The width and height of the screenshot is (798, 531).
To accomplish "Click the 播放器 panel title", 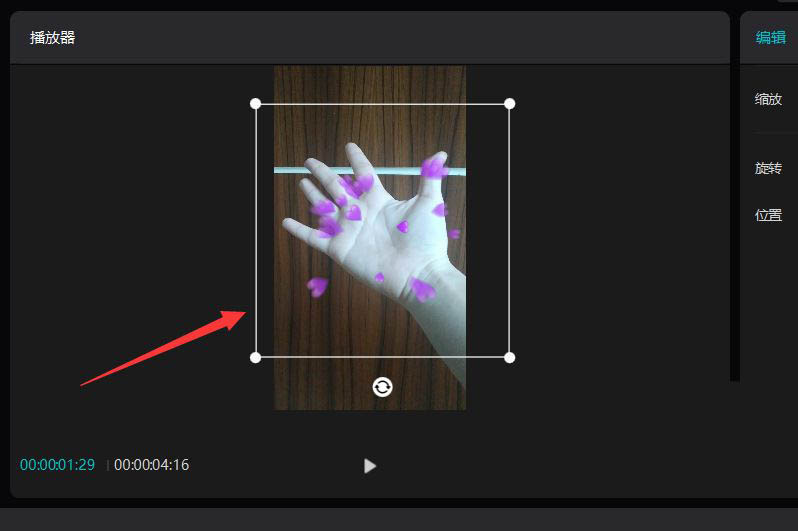I will [x=52, y=37].
